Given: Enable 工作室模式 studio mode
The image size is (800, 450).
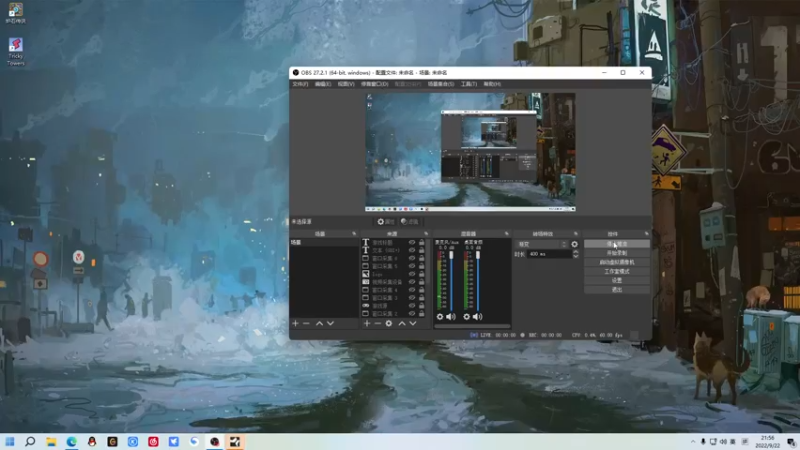Looking at the screenshot, I should (x=617, y=271).
